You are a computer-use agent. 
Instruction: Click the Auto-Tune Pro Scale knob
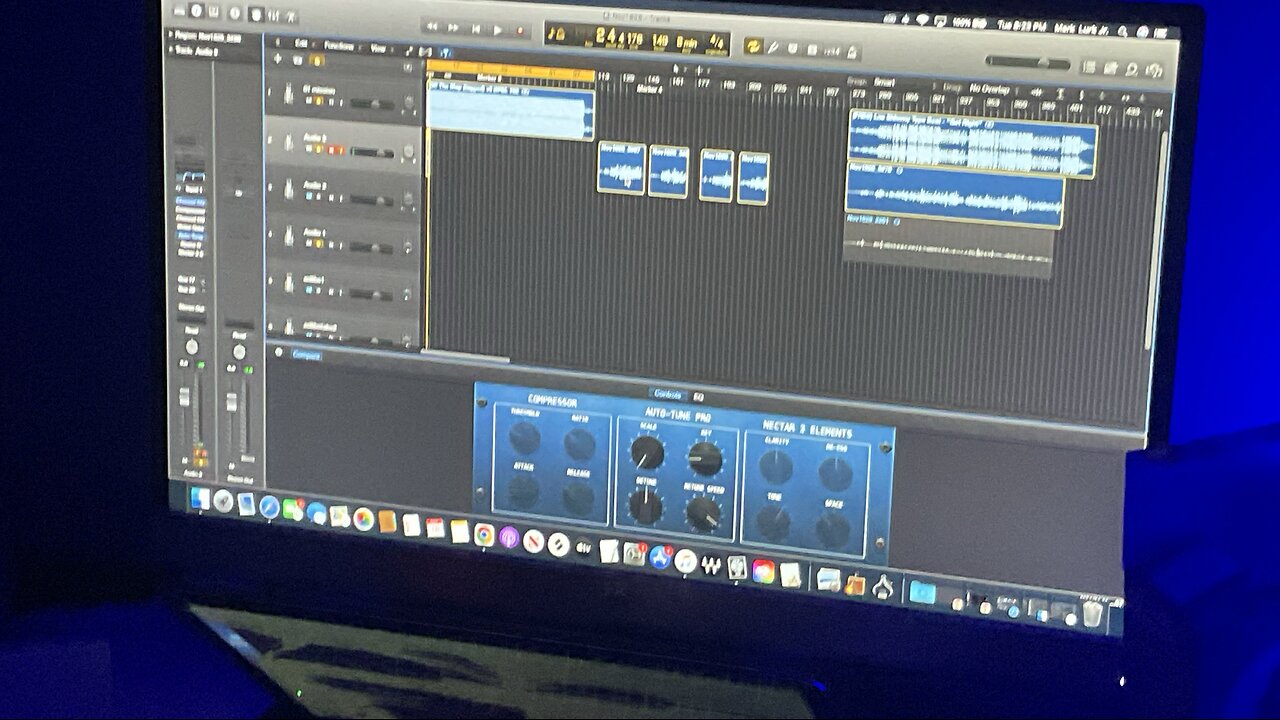coord(647,452)
